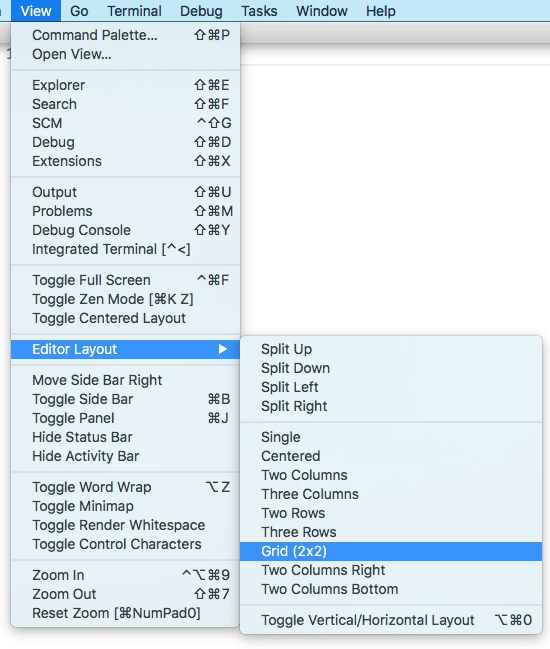Image resolution: width=550 pixels, height=649 pixels.
Task: Choose Single editor layout
Action: [x=391, y=437]
